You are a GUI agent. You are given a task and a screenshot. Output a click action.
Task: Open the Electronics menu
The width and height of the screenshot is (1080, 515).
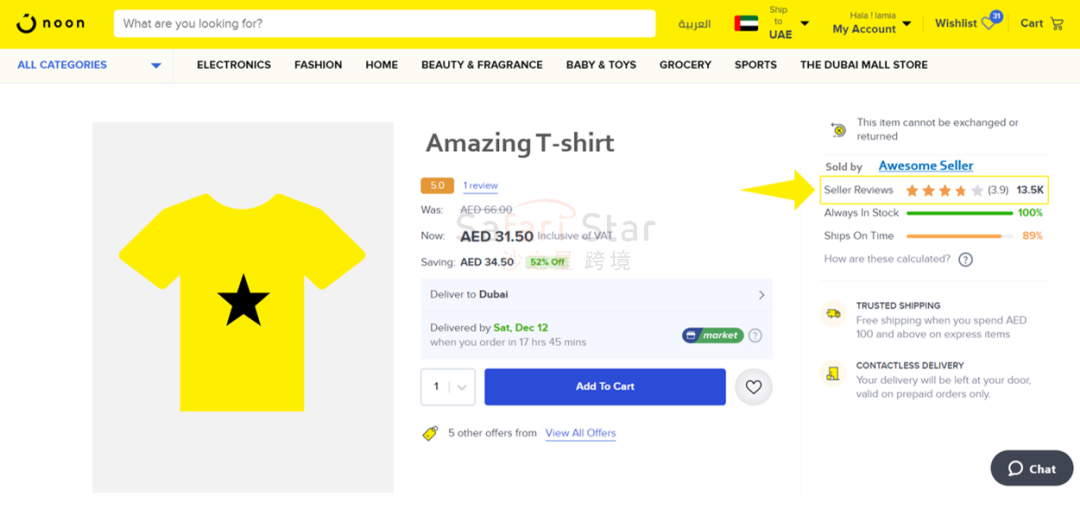point(233,65)
